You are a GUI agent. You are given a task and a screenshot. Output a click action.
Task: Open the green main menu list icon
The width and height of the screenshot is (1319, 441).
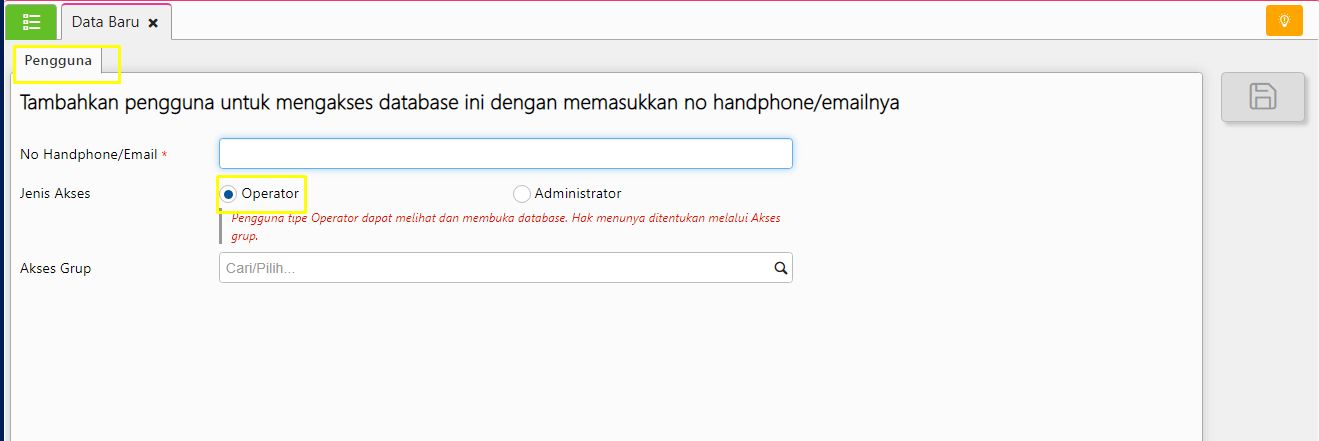click(31, 21)
